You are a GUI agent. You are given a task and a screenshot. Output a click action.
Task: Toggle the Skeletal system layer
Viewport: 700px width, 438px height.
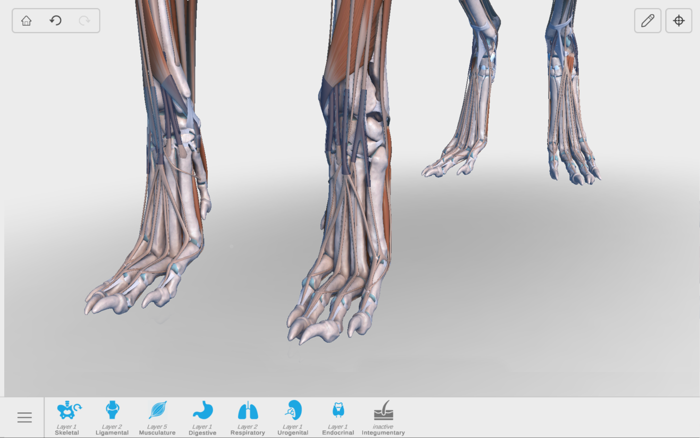point(67,417)
